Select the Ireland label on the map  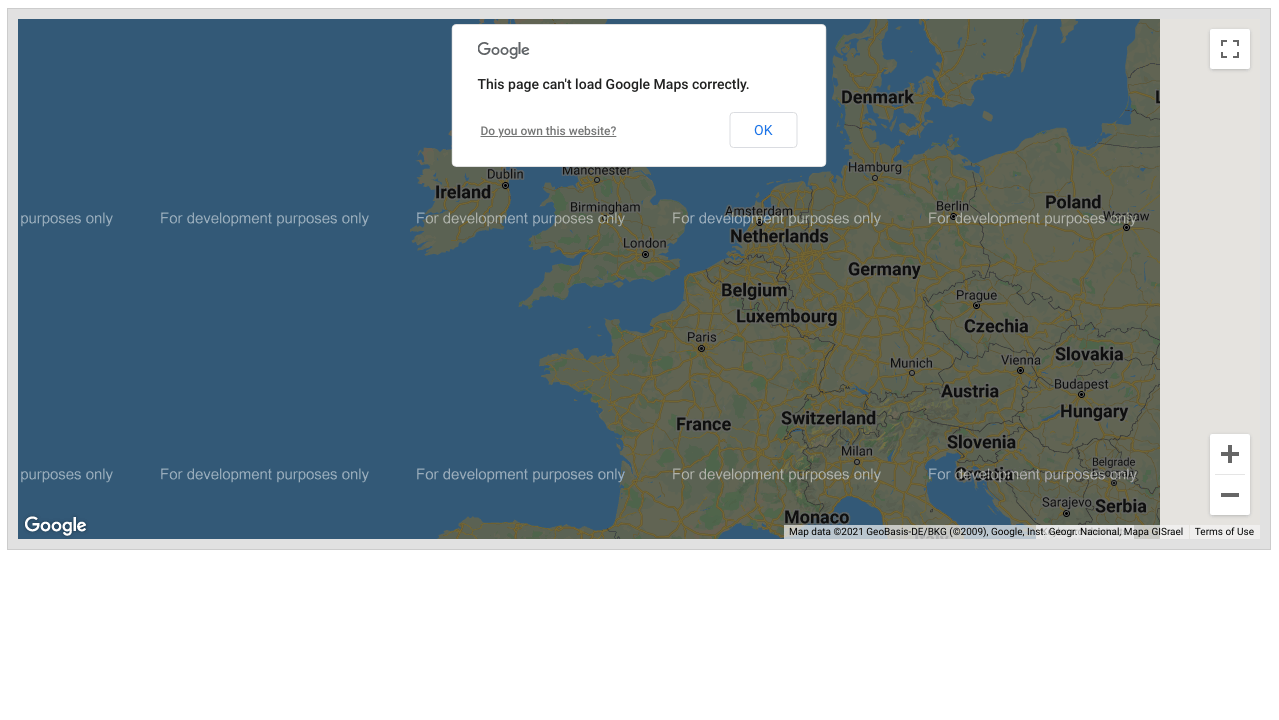pos(463,192)
